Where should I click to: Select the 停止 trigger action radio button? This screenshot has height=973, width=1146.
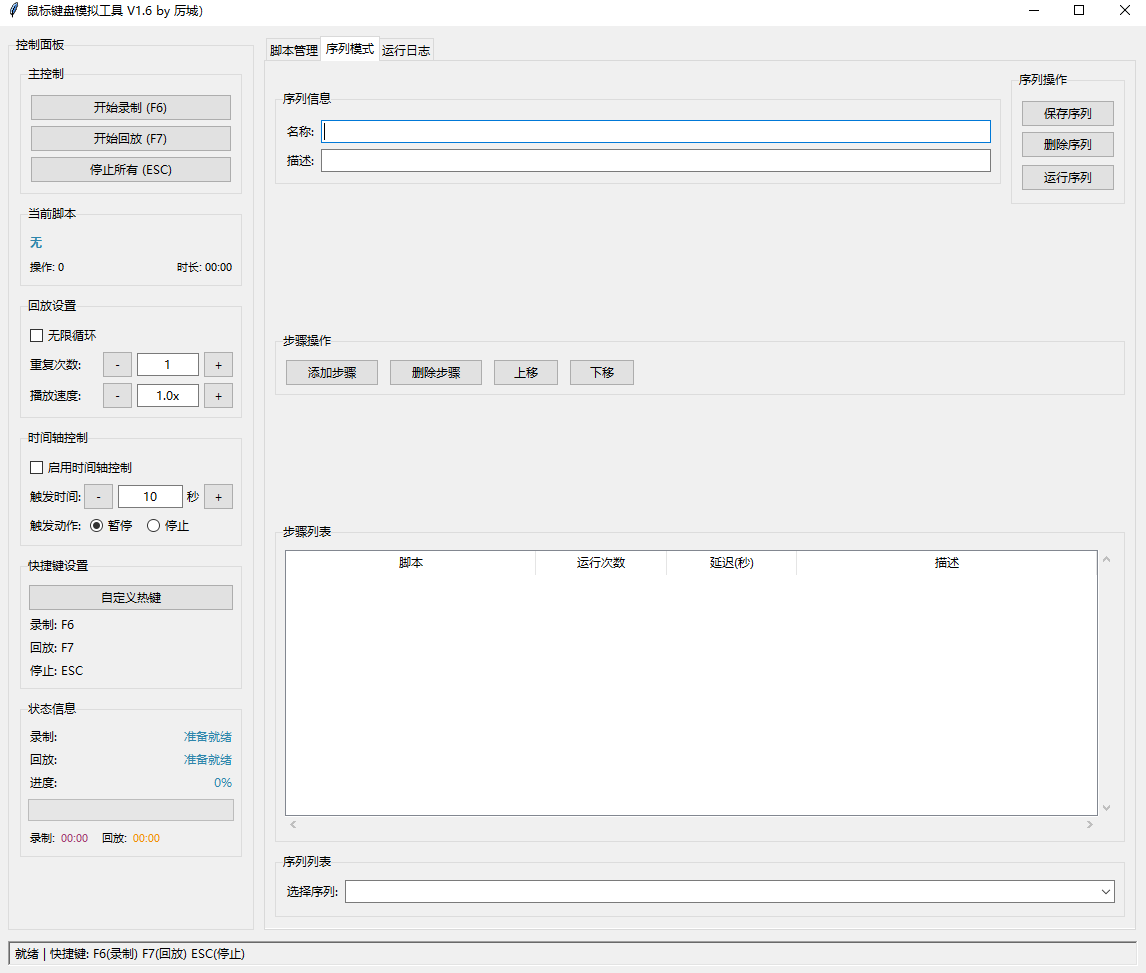(x=154, y=526)
